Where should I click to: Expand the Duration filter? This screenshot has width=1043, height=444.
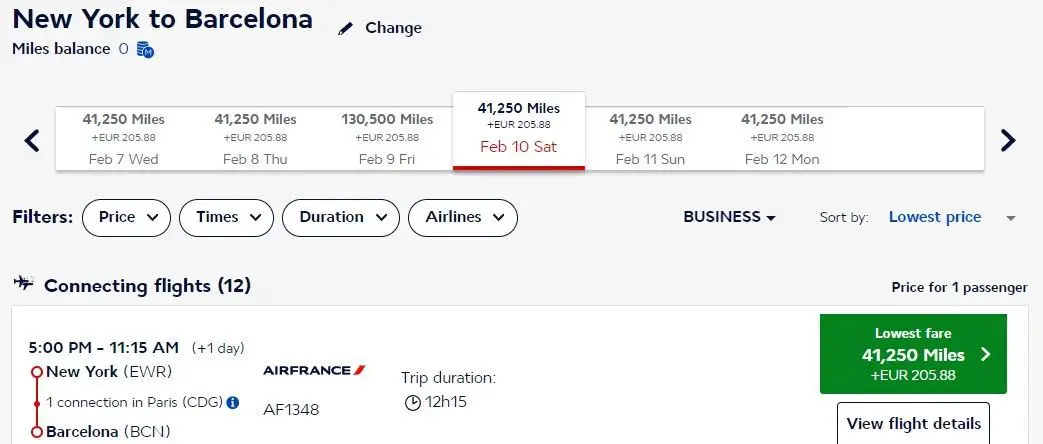(341, 218)
